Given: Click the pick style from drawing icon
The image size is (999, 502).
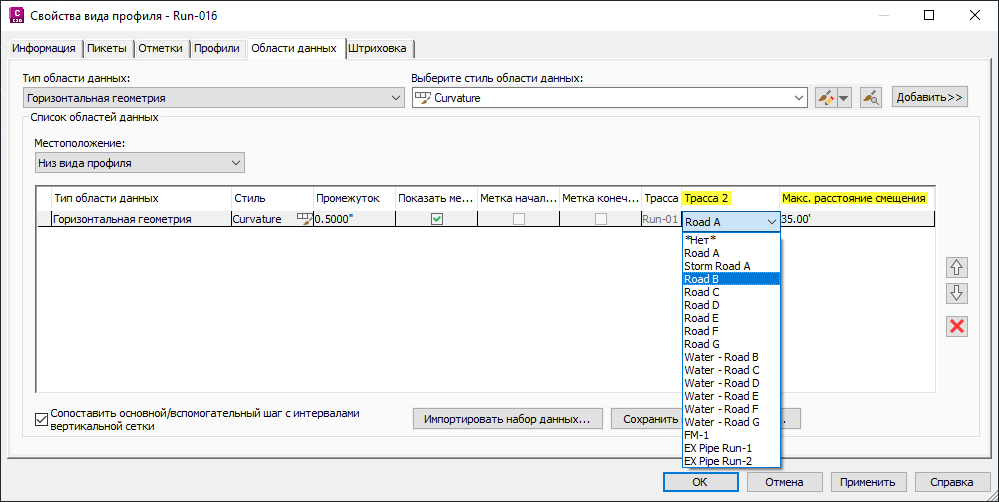Looking at the screenshot, I should pos(871,98).
